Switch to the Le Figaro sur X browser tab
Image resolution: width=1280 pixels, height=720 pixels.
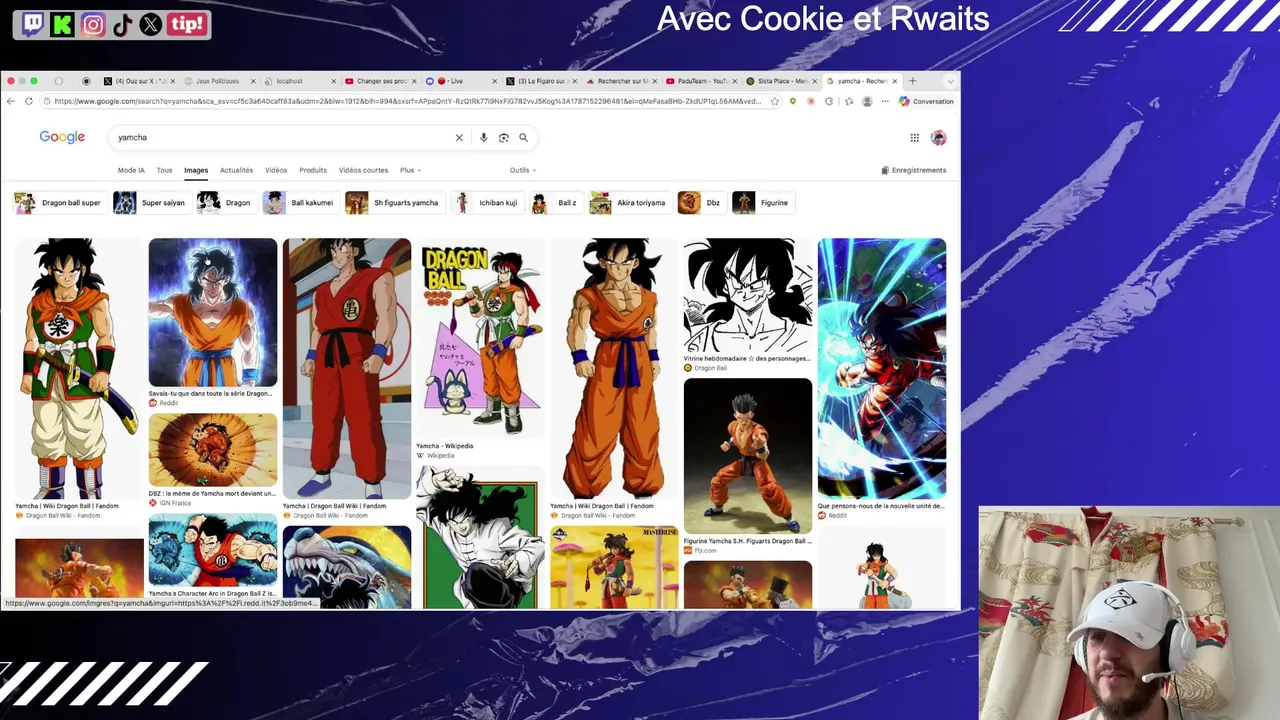[541, 81]
